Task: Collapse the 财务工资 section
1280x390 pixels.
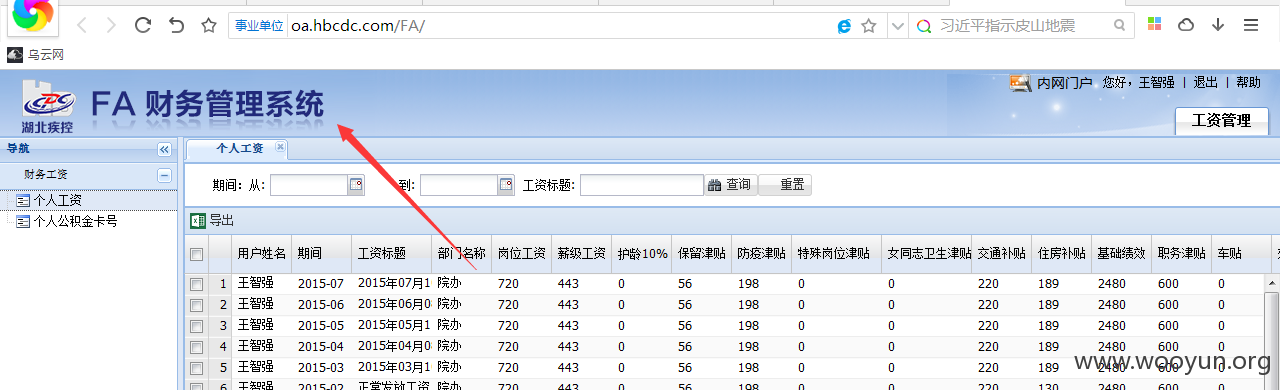Action: (164, 175)
